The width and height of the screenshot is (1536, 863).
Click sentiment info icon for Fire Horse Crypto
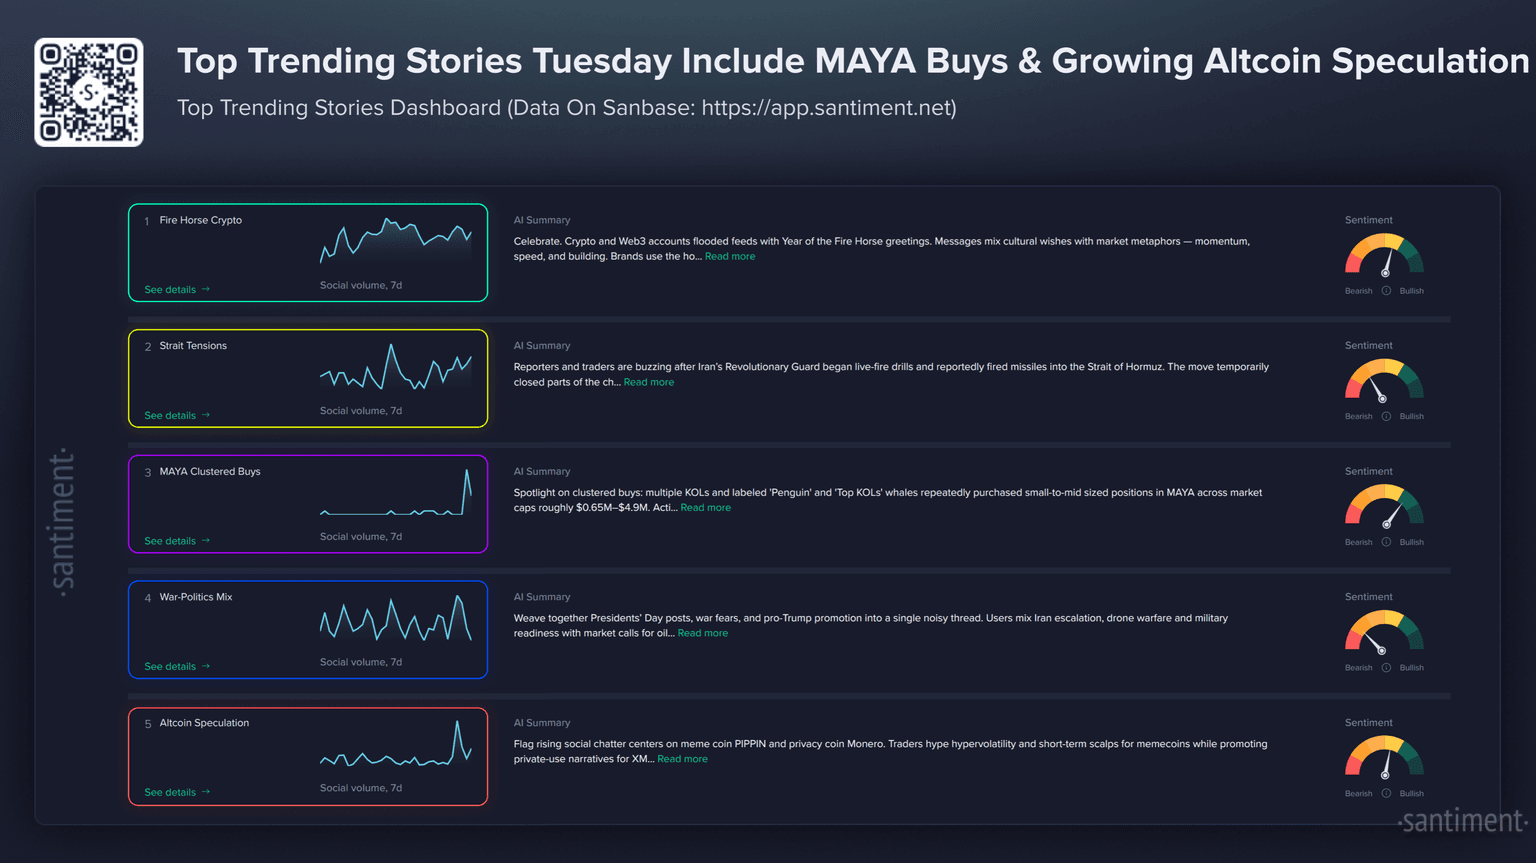pyautogui.click(x=1386, y=291)
